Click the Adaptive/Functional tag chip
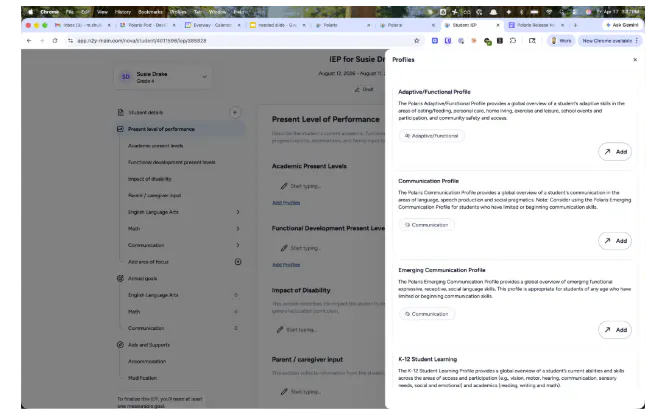This screenshot has width=652, height=418. (434, 136)
